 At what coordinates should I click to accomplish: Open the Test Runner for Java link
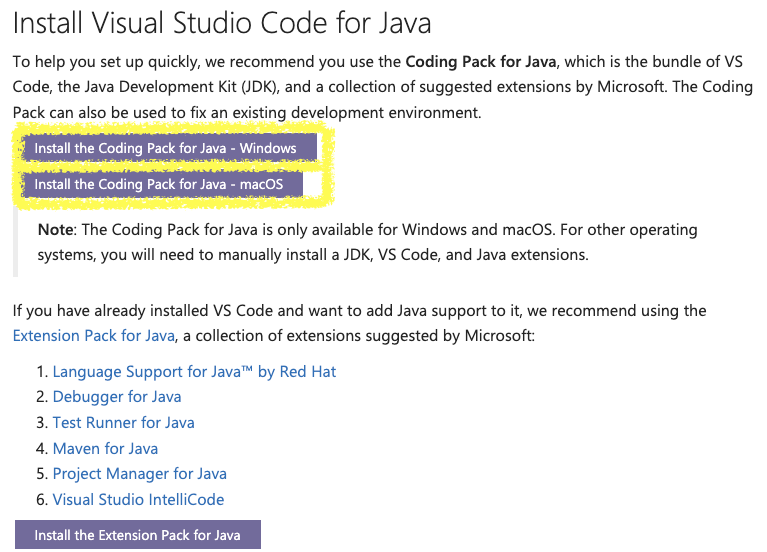123,422
